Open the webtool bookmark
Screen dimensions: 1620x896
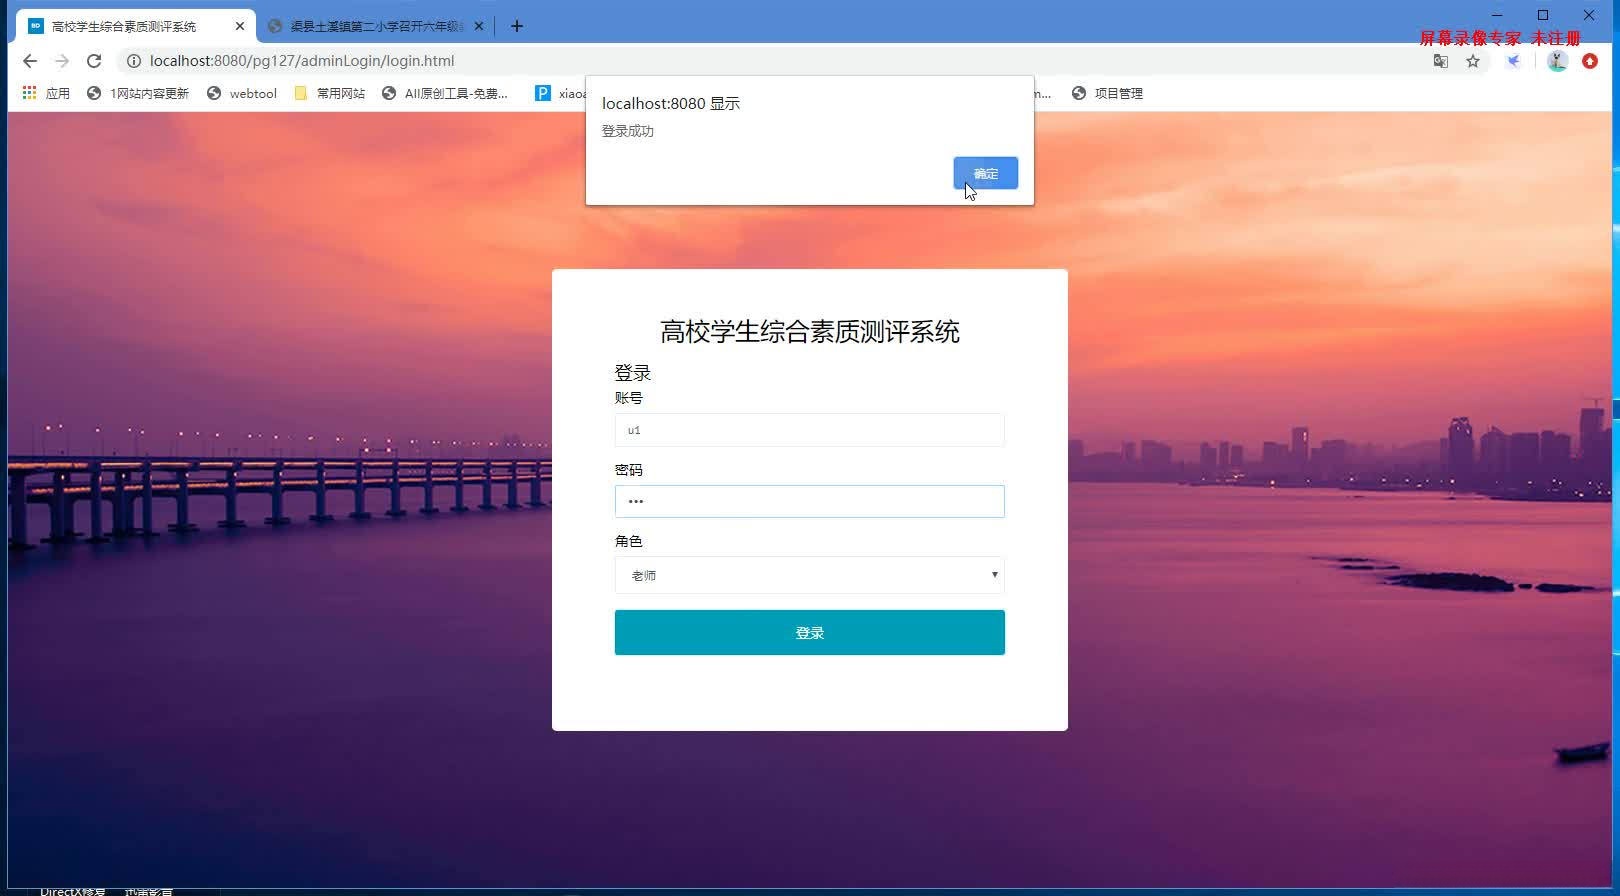tap(242, 93)
